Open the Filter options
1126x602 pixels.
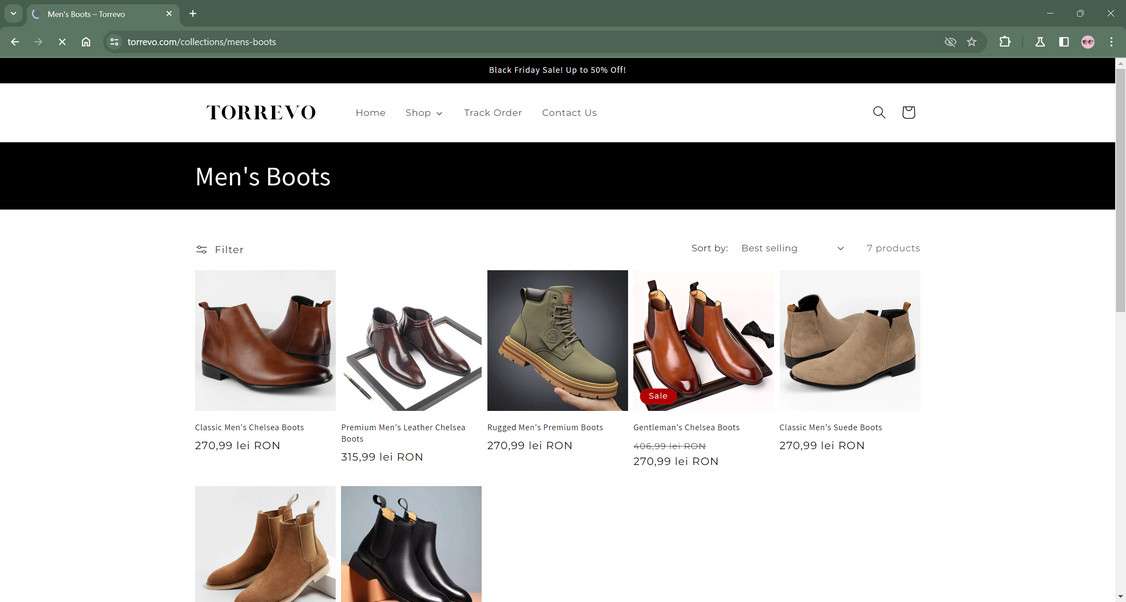point(218,249)
